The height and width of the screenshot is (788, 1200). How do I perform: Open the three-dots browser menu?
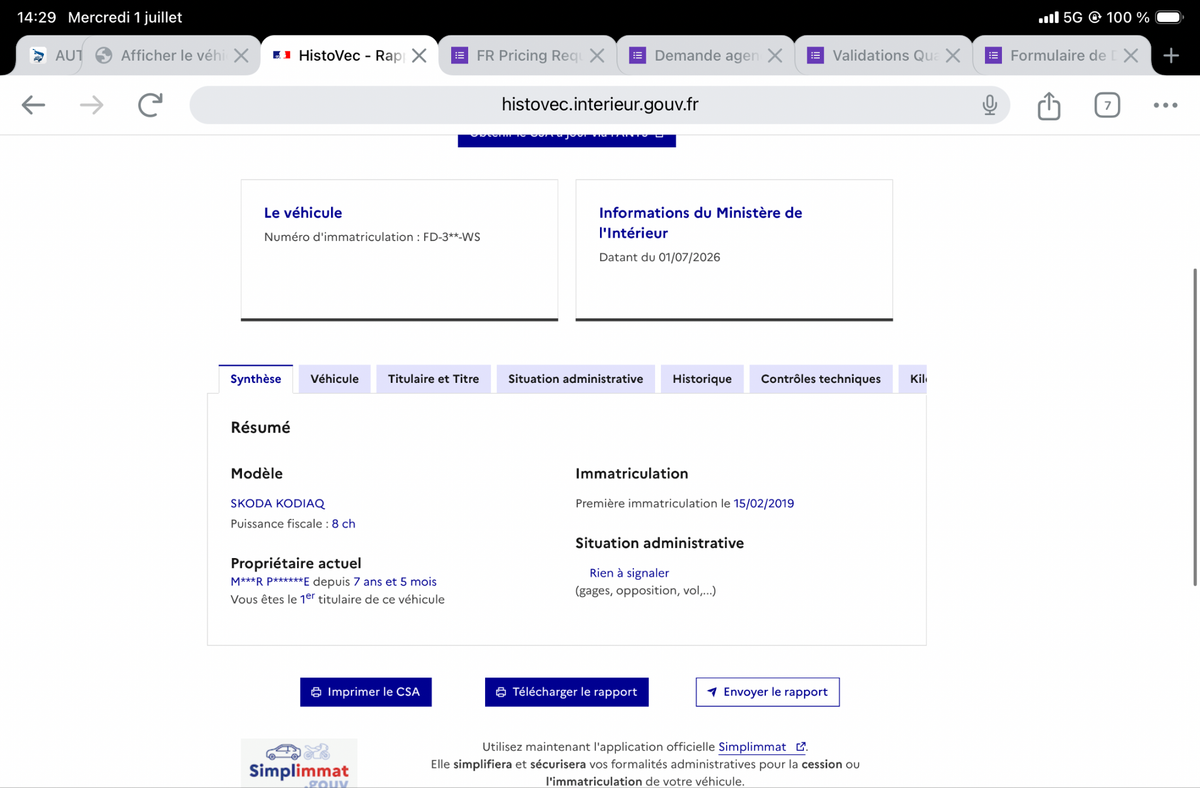[x=1165, y=105]
